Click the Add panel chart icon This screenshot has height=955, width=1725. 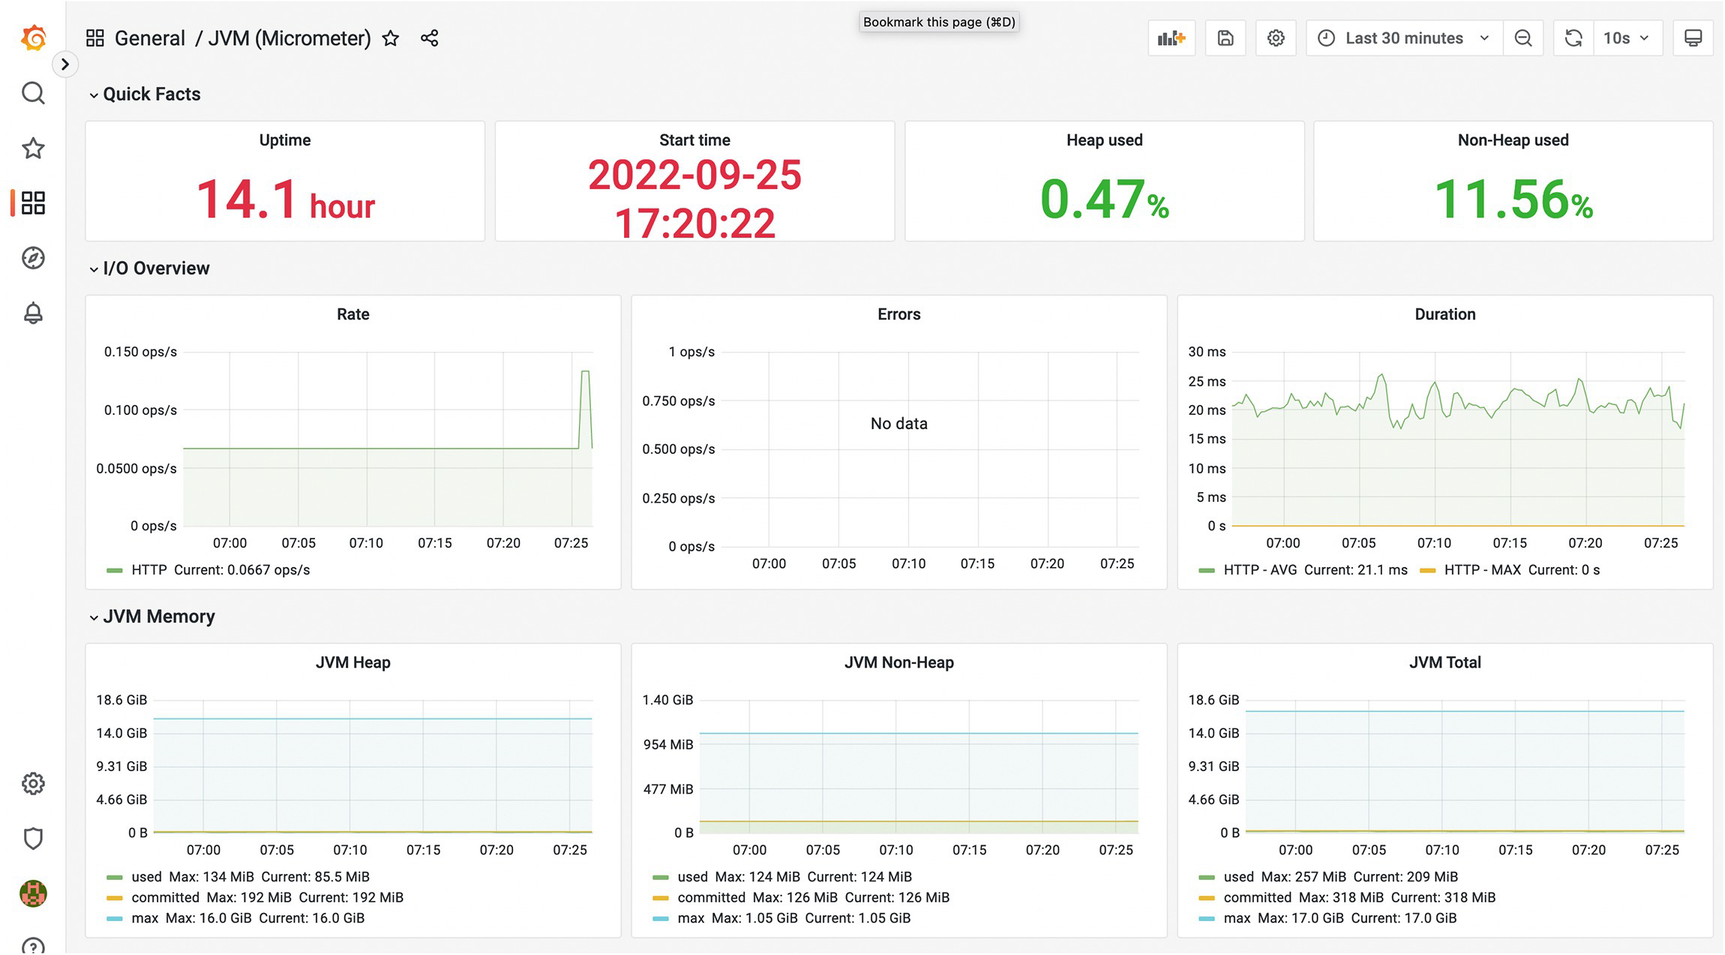(x=1171, y=38)
